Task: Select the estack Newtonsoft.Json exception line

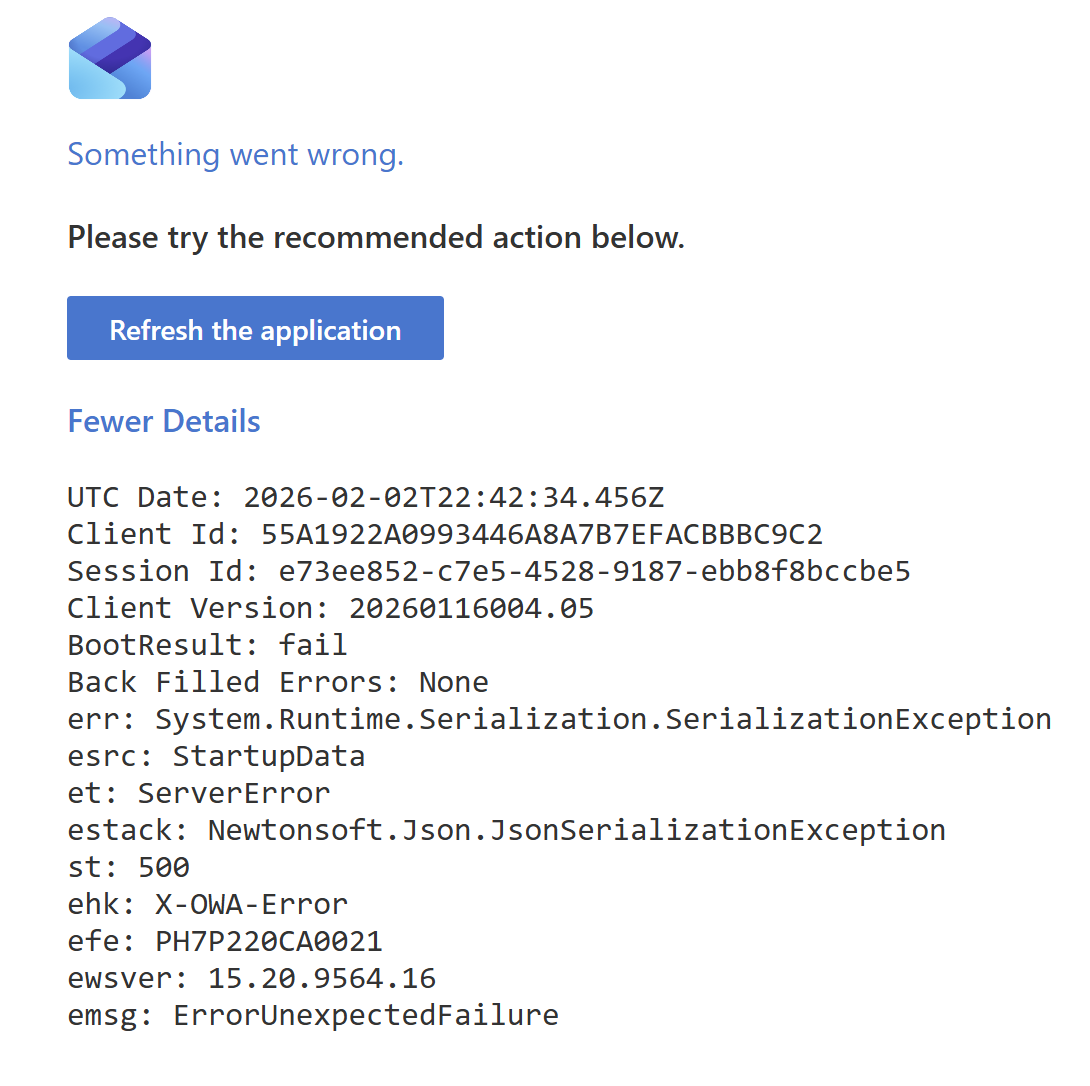Action: coord(507,831)
